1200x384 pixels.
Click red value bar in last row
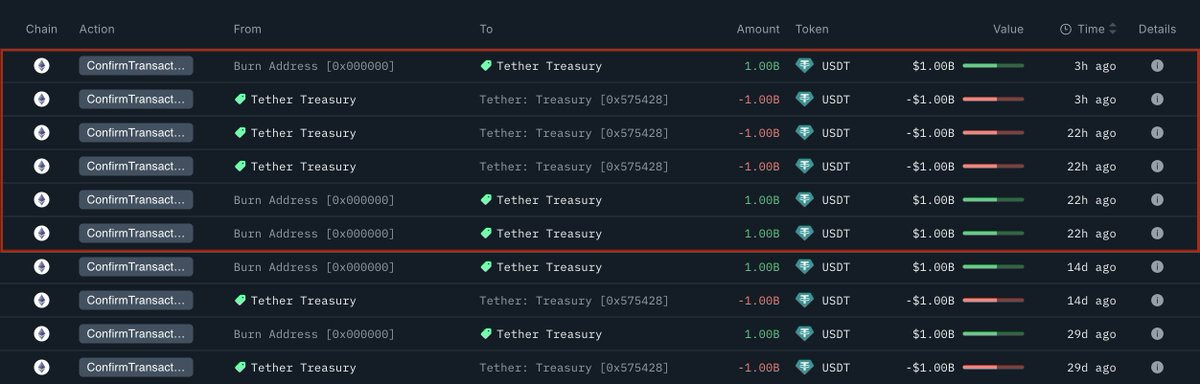[993, 367]
